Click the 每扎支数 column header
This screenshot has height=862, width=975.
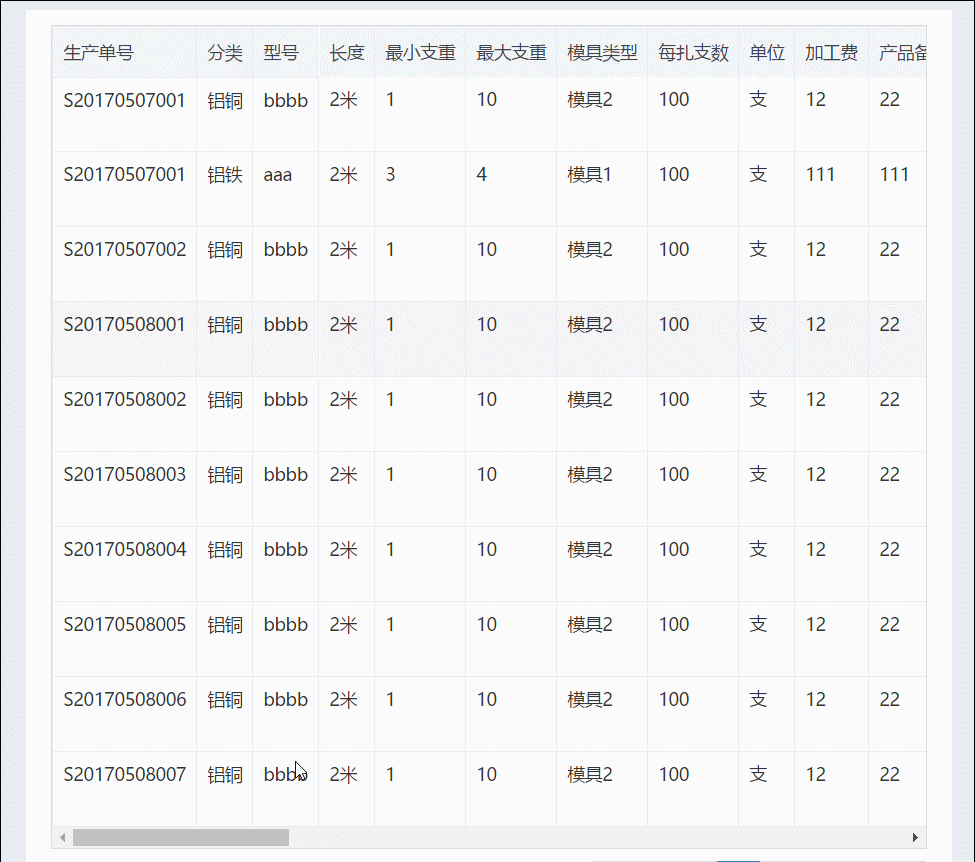[x=693, y=53]
